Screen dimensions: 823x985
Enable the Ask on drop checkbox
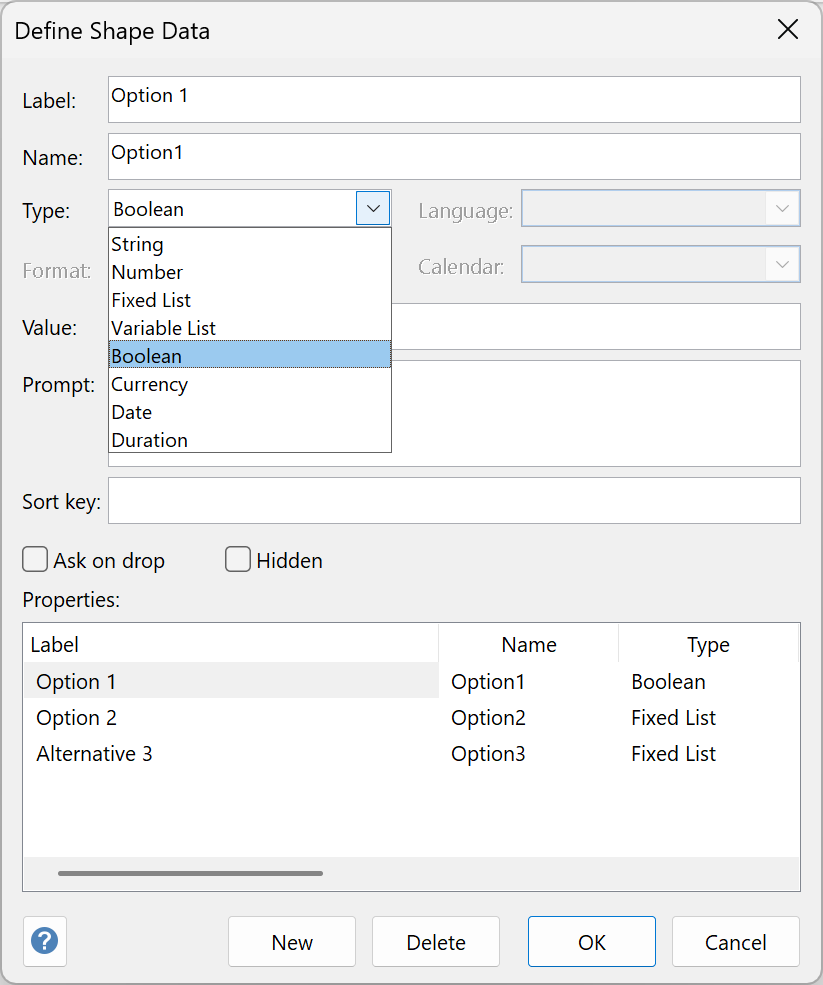pyautogui.click(x=35, y=560)
